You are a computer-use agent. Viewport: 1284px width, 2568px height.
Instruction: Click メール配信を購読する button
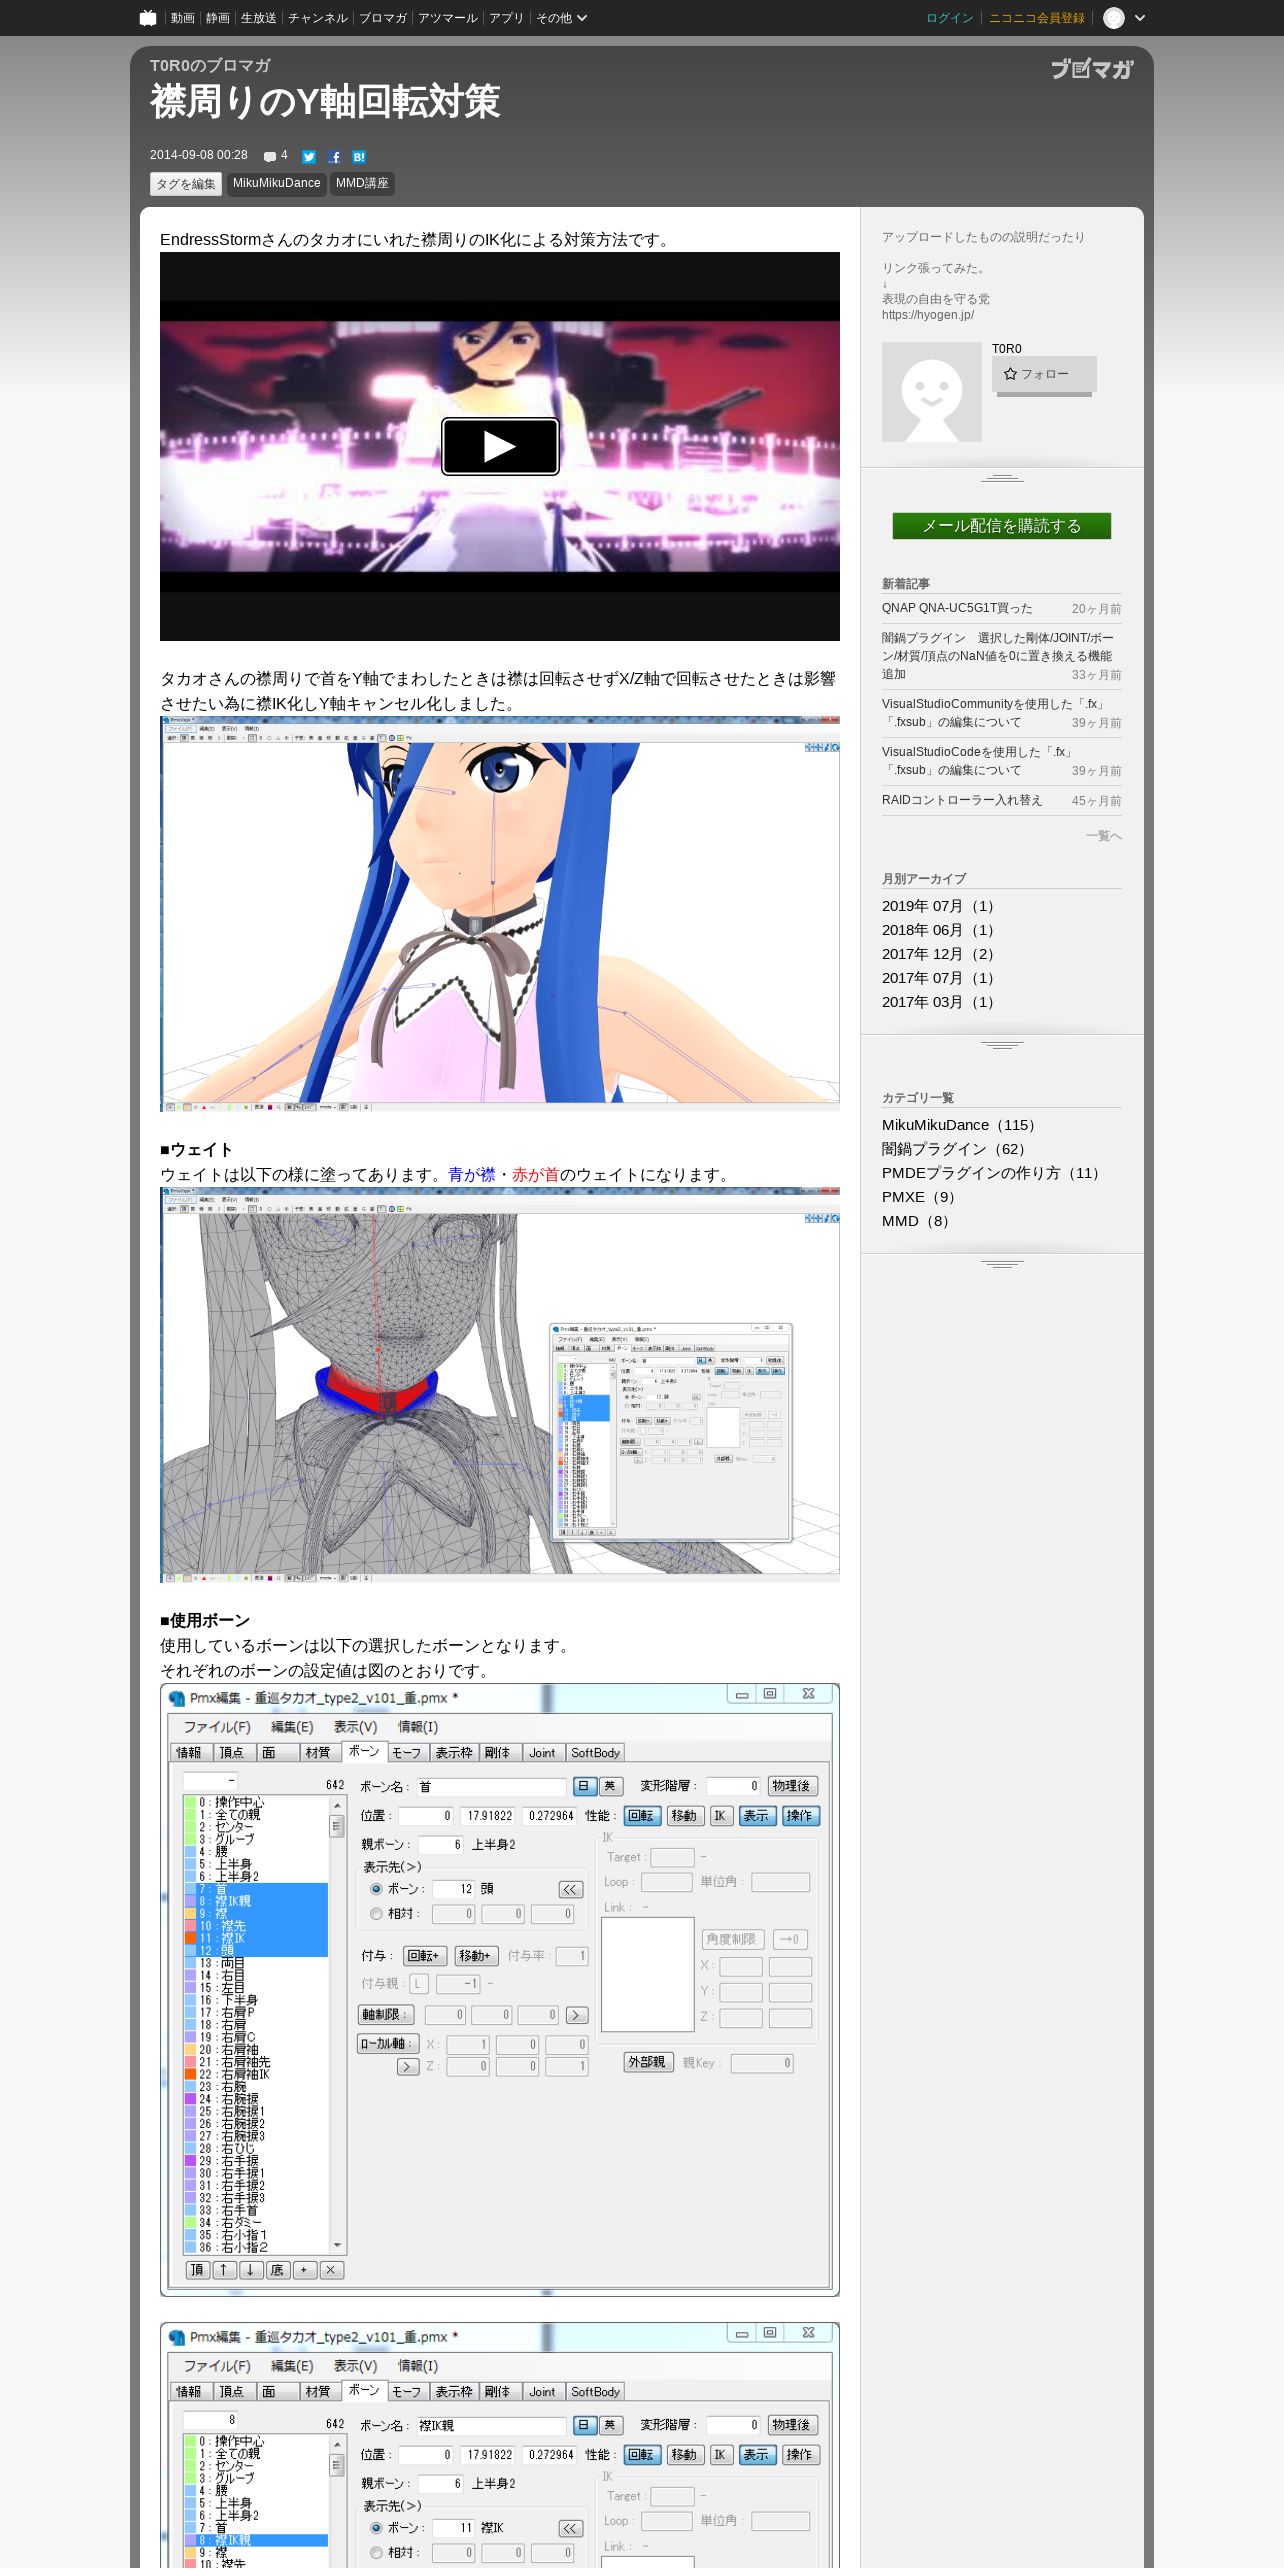click(1002, 526)
